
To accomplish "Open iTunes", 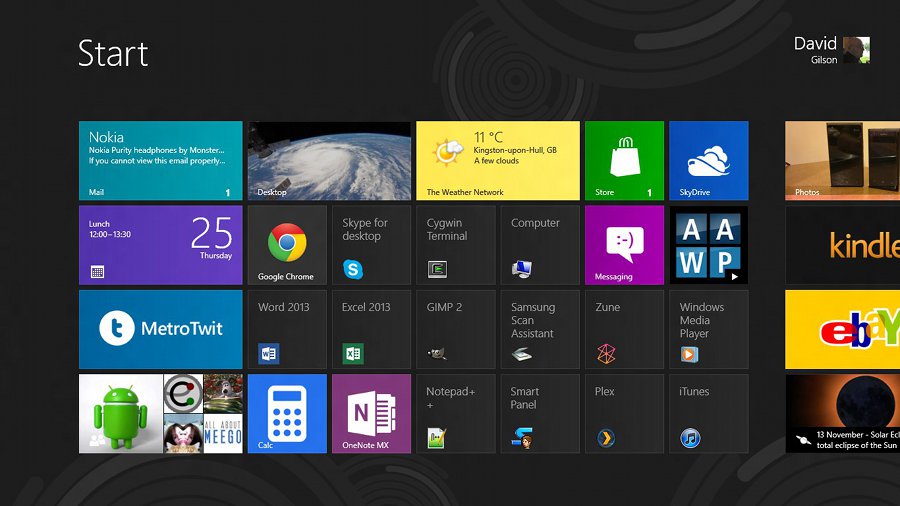I will tap(709, 414).
